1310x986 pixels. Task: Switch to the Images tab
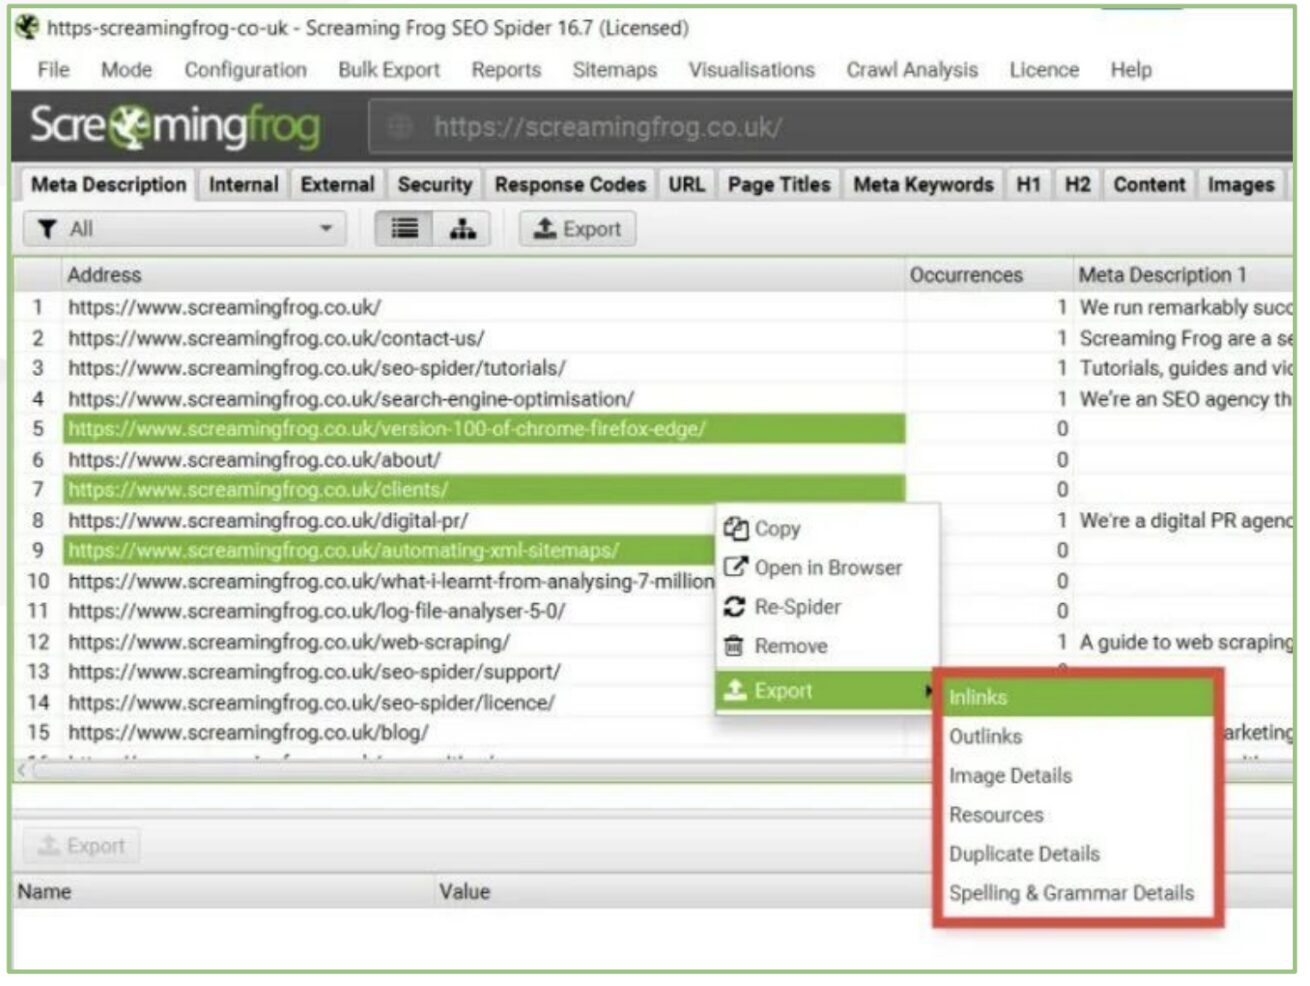(x=1240, y=185)
